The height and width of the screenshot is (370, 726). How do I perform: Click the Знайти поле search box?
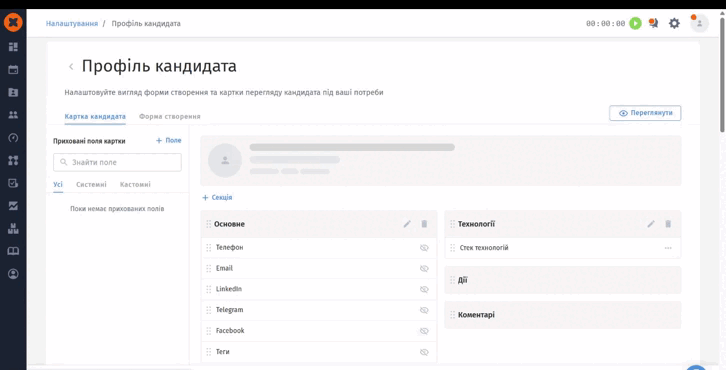(x=118, y=163)
